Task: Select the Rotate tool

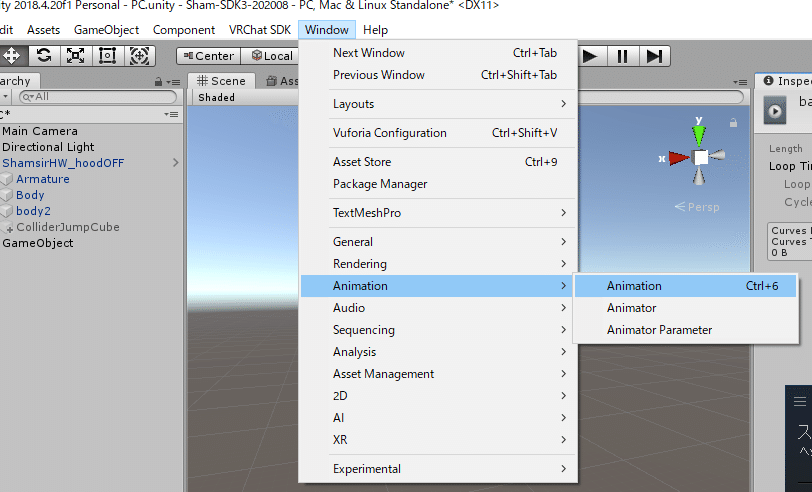Action: tap(44, 55)
